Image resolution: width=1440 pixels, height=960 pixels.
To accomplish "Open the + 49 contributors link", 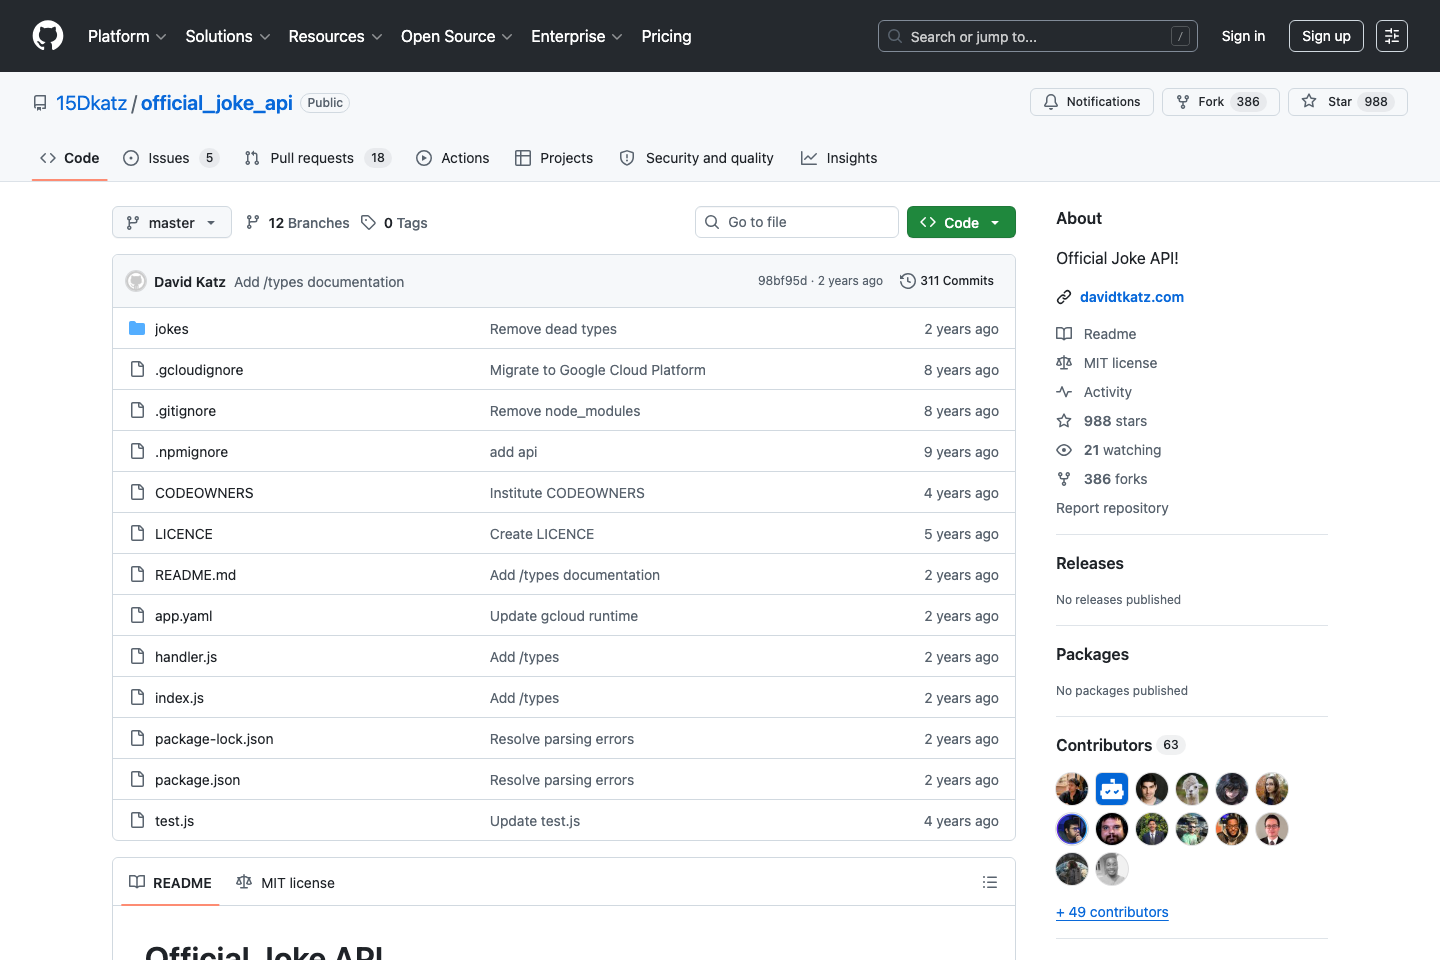I will coord(1112,911).
